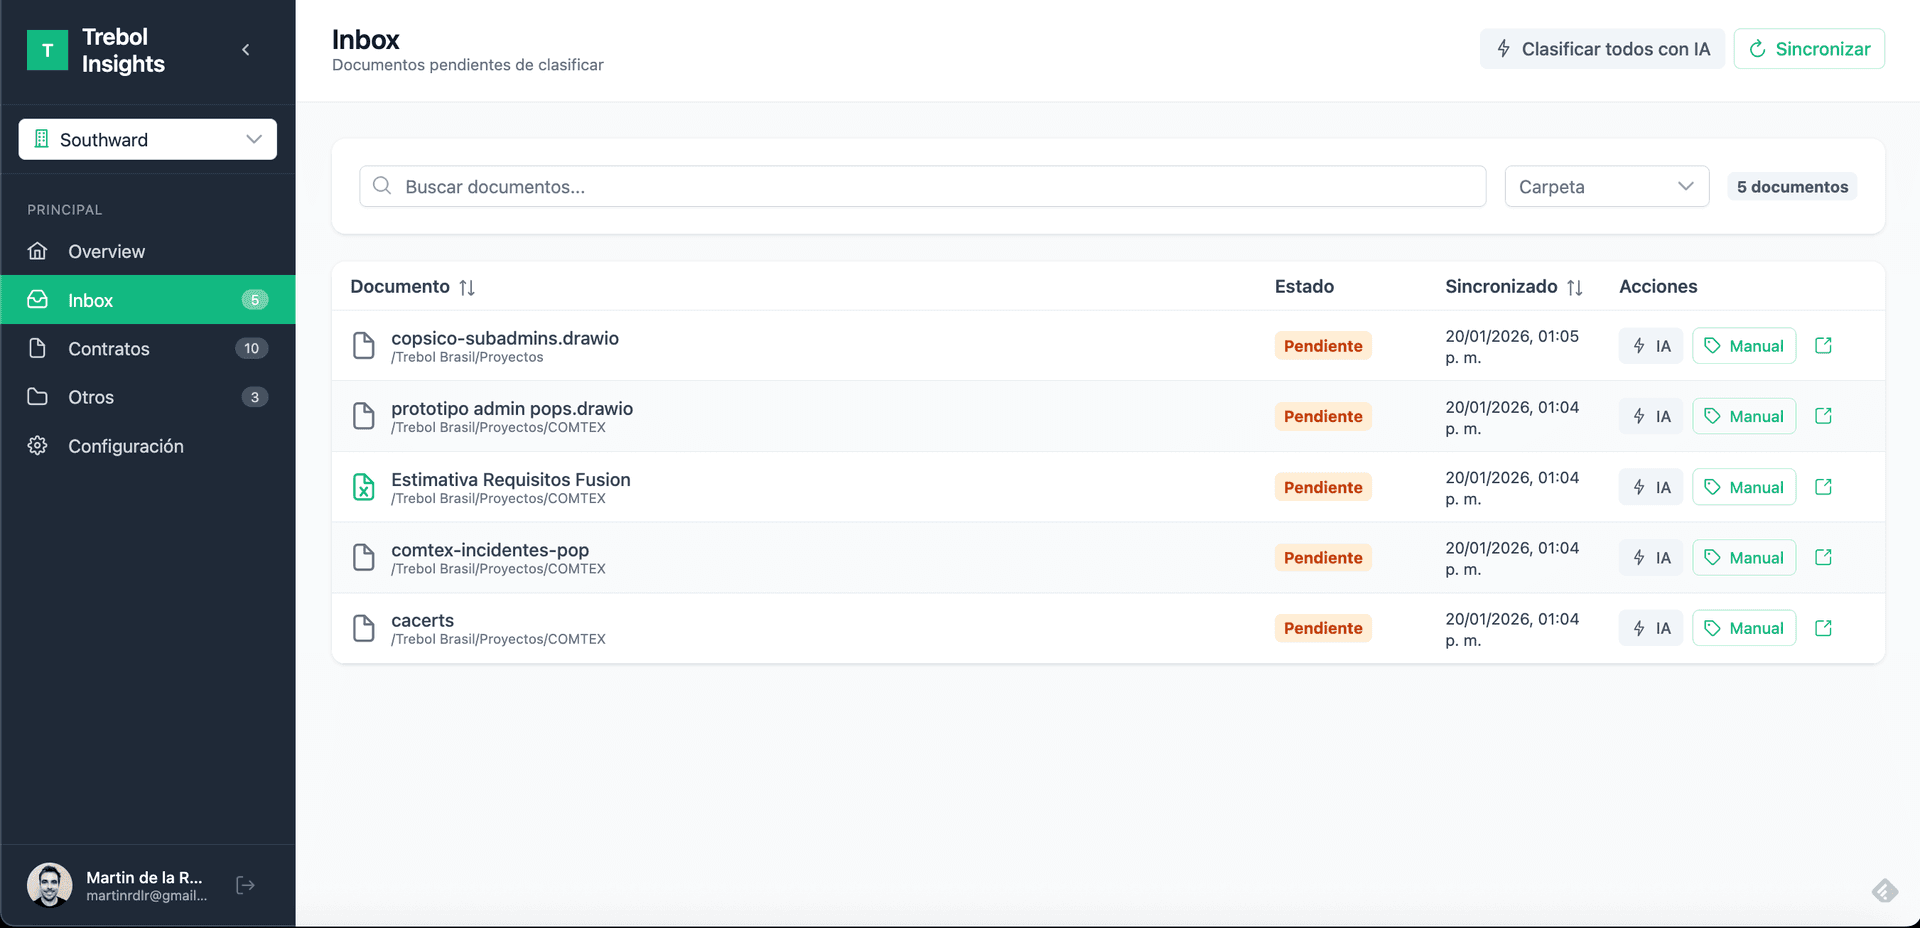Click the floating diamond widget icon
This screenshot has width=1920, height=928.
[x=1885, y=890]
